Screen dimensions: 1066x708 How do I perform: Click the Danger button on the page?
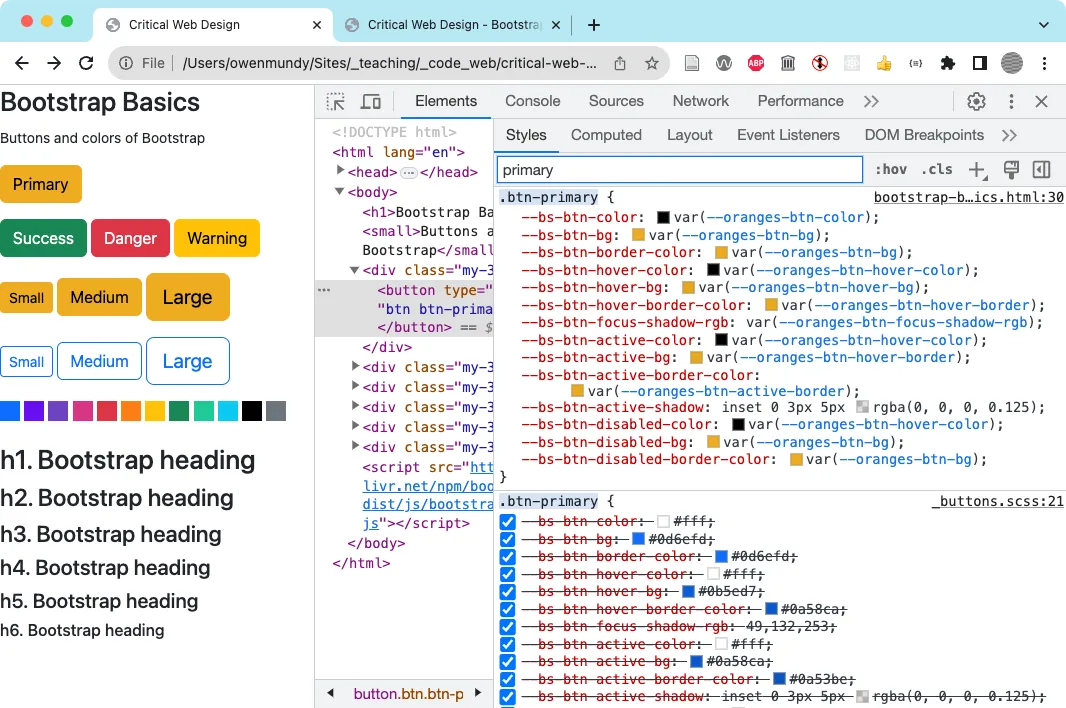[130, 238]
